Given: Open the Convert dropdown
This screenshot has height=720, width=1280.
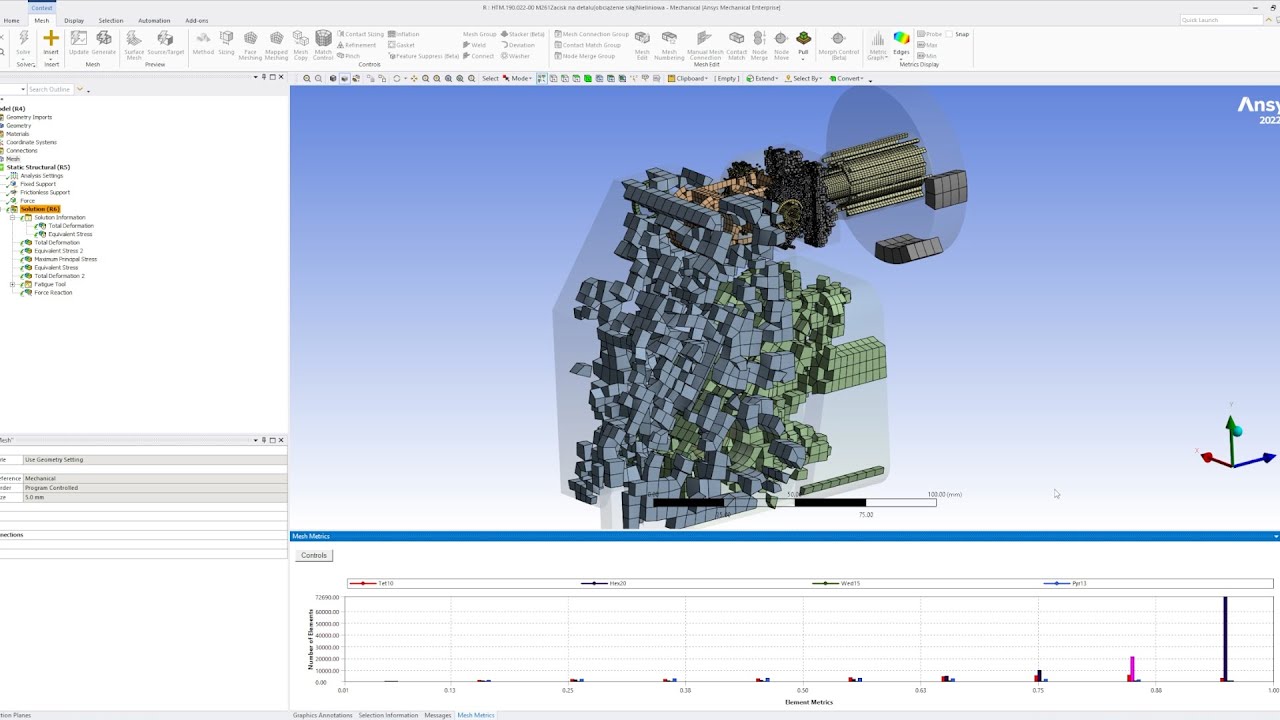Looking at the screenshot, I should click(x=847, y=78).
